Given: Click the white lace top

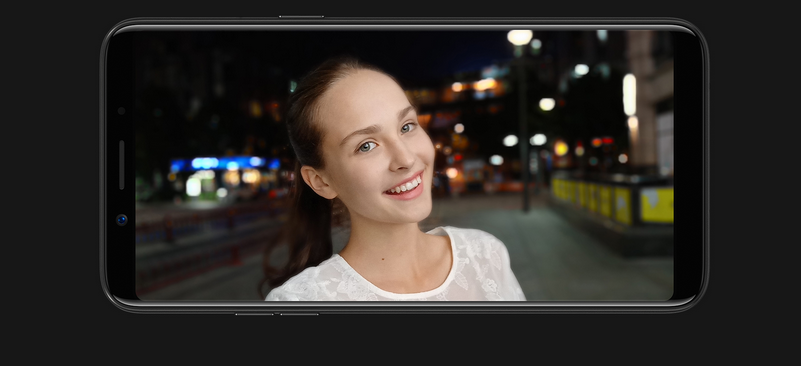Looking at the screenshot, I should pyautogui.click(x=396, y=271).
